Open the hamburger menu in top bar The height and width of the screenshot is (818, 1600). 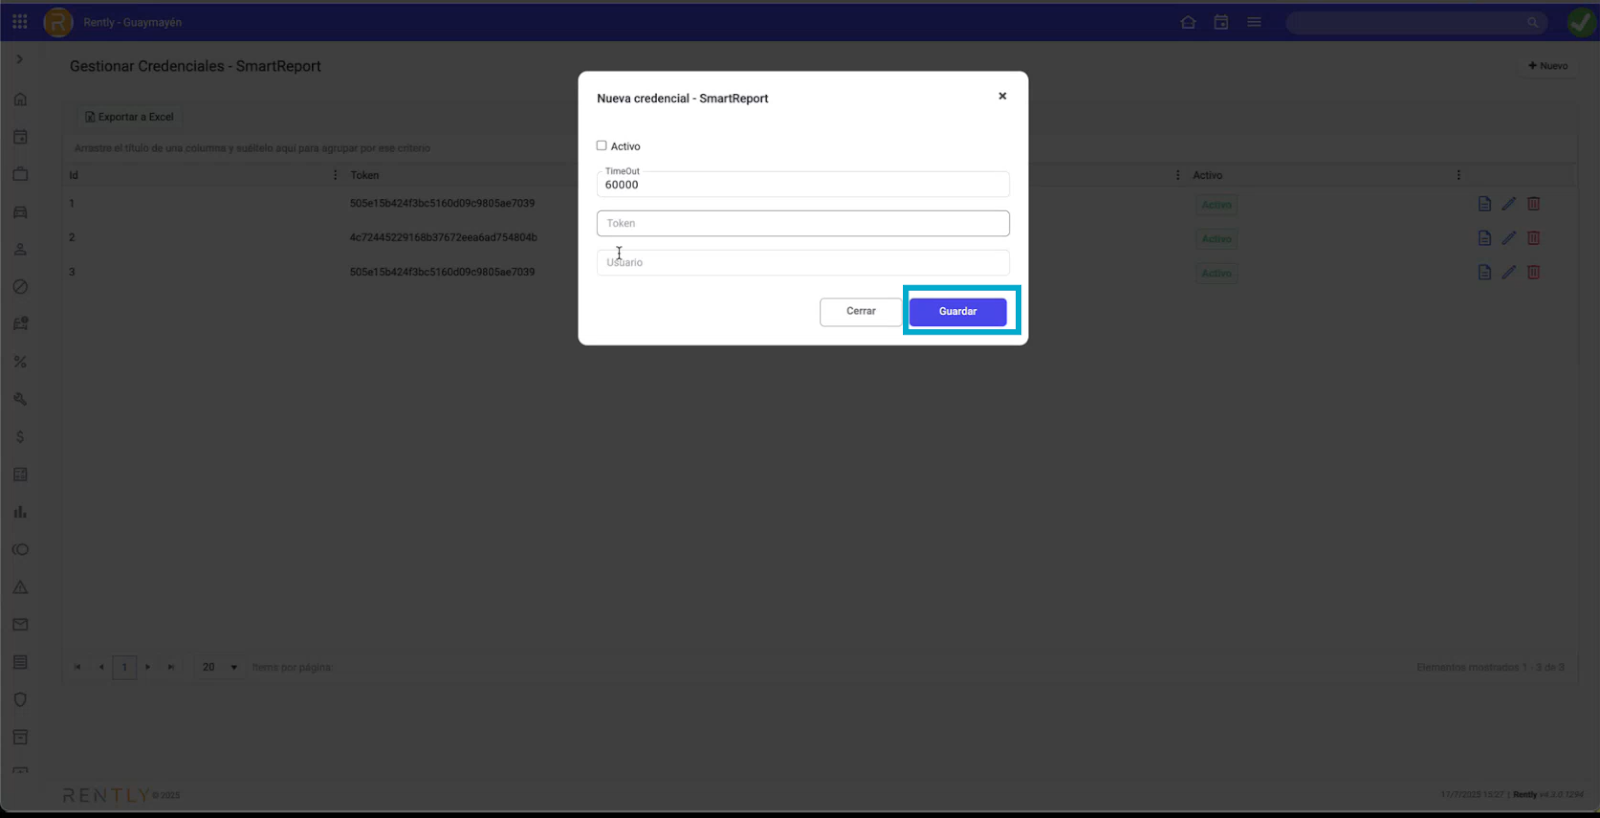tap(1254, 22)
